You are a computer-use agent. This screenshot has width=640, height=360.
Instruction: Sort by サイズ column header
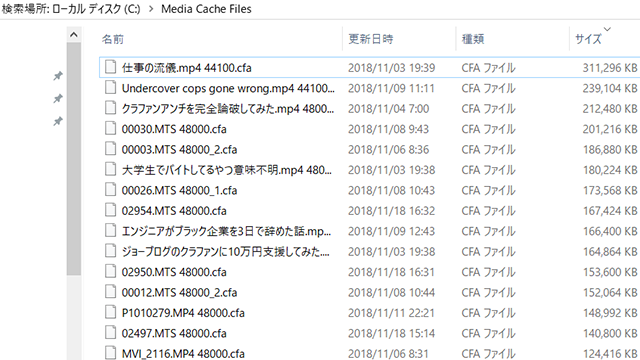click(588, 39)
